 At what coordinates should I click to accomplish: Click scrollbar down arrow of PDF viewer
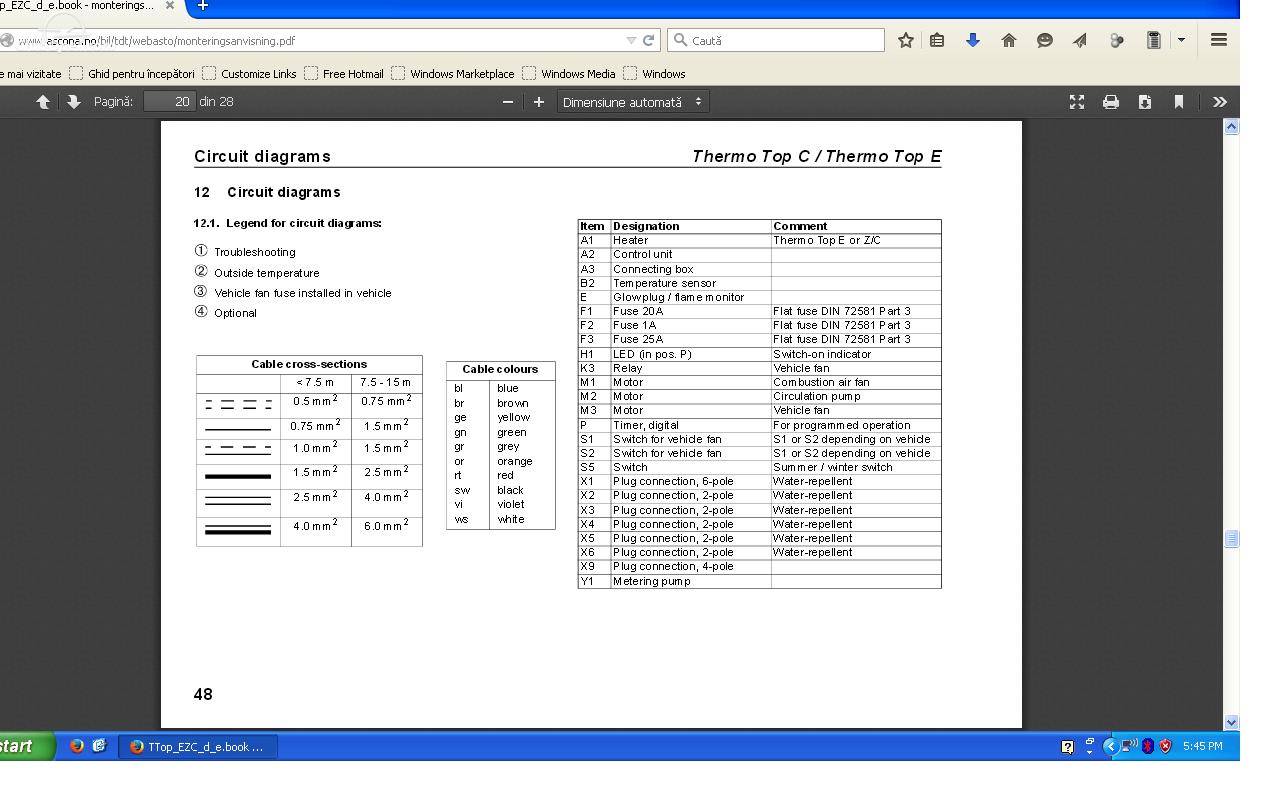click(x=1231, y=721)
